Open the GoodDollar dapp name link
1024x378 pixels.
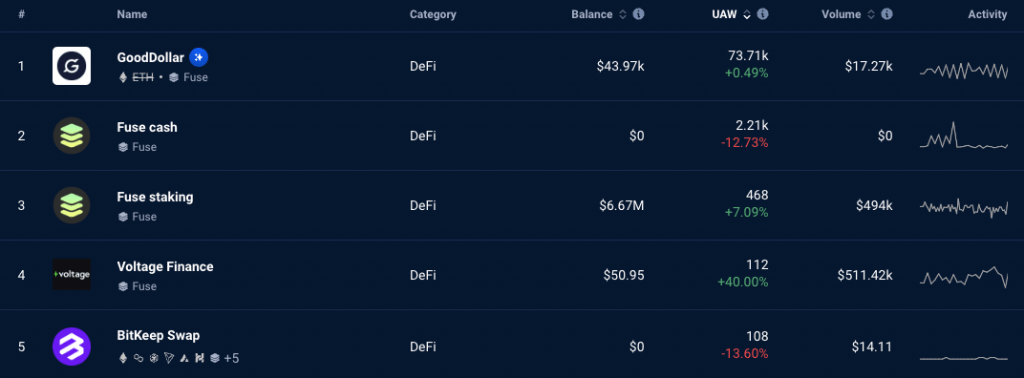click(x=150, y=57)
